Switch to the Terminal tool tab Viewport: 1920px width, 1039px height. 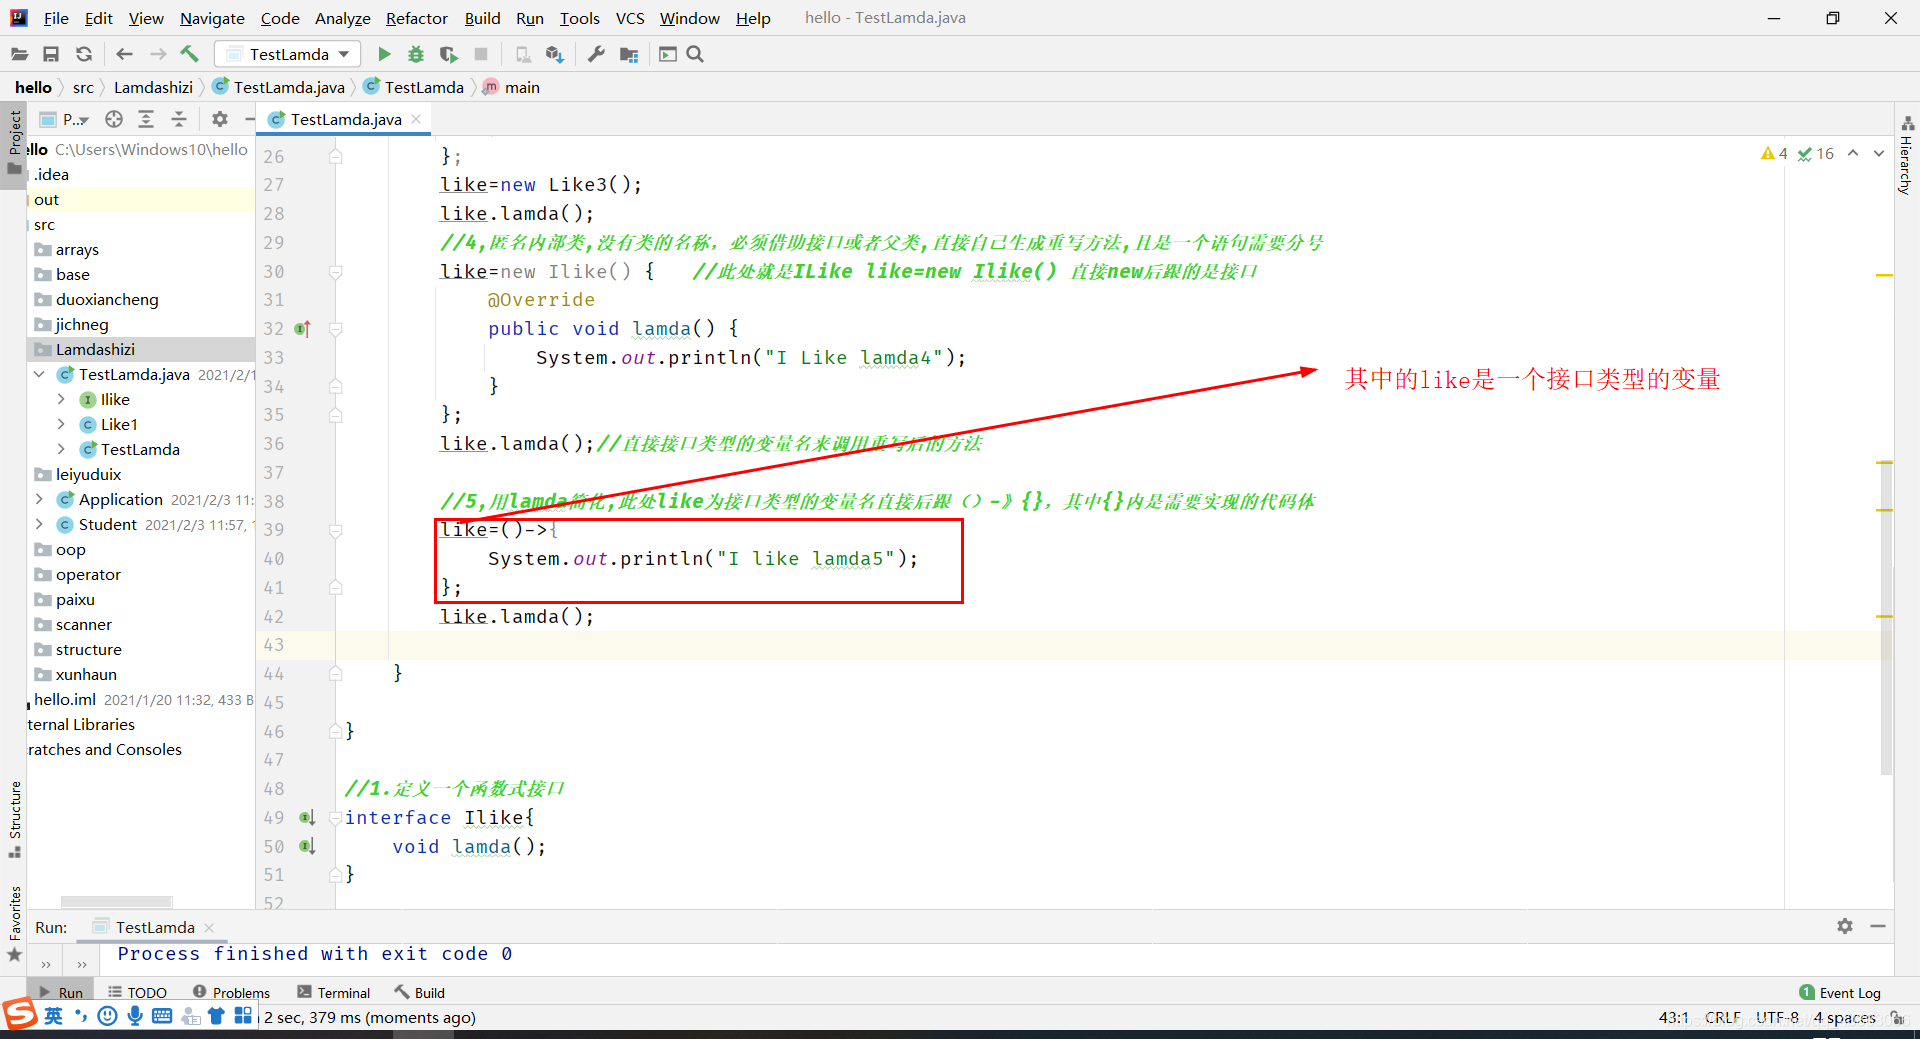pos(334,992)
